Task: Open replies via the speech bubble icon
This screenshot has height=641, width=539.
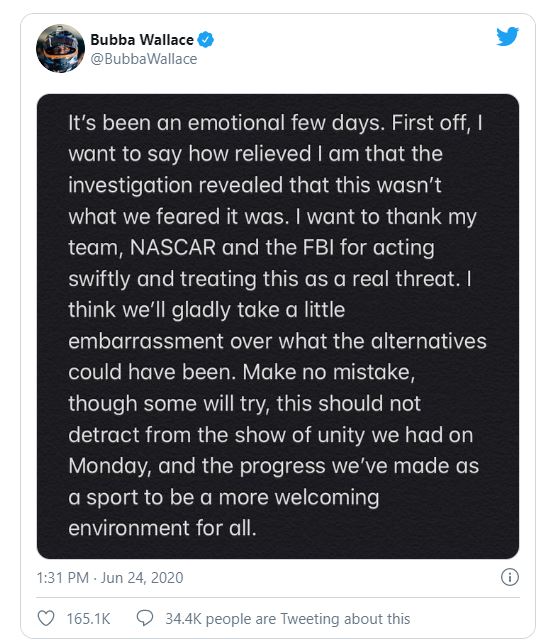Action: point(144,618)
